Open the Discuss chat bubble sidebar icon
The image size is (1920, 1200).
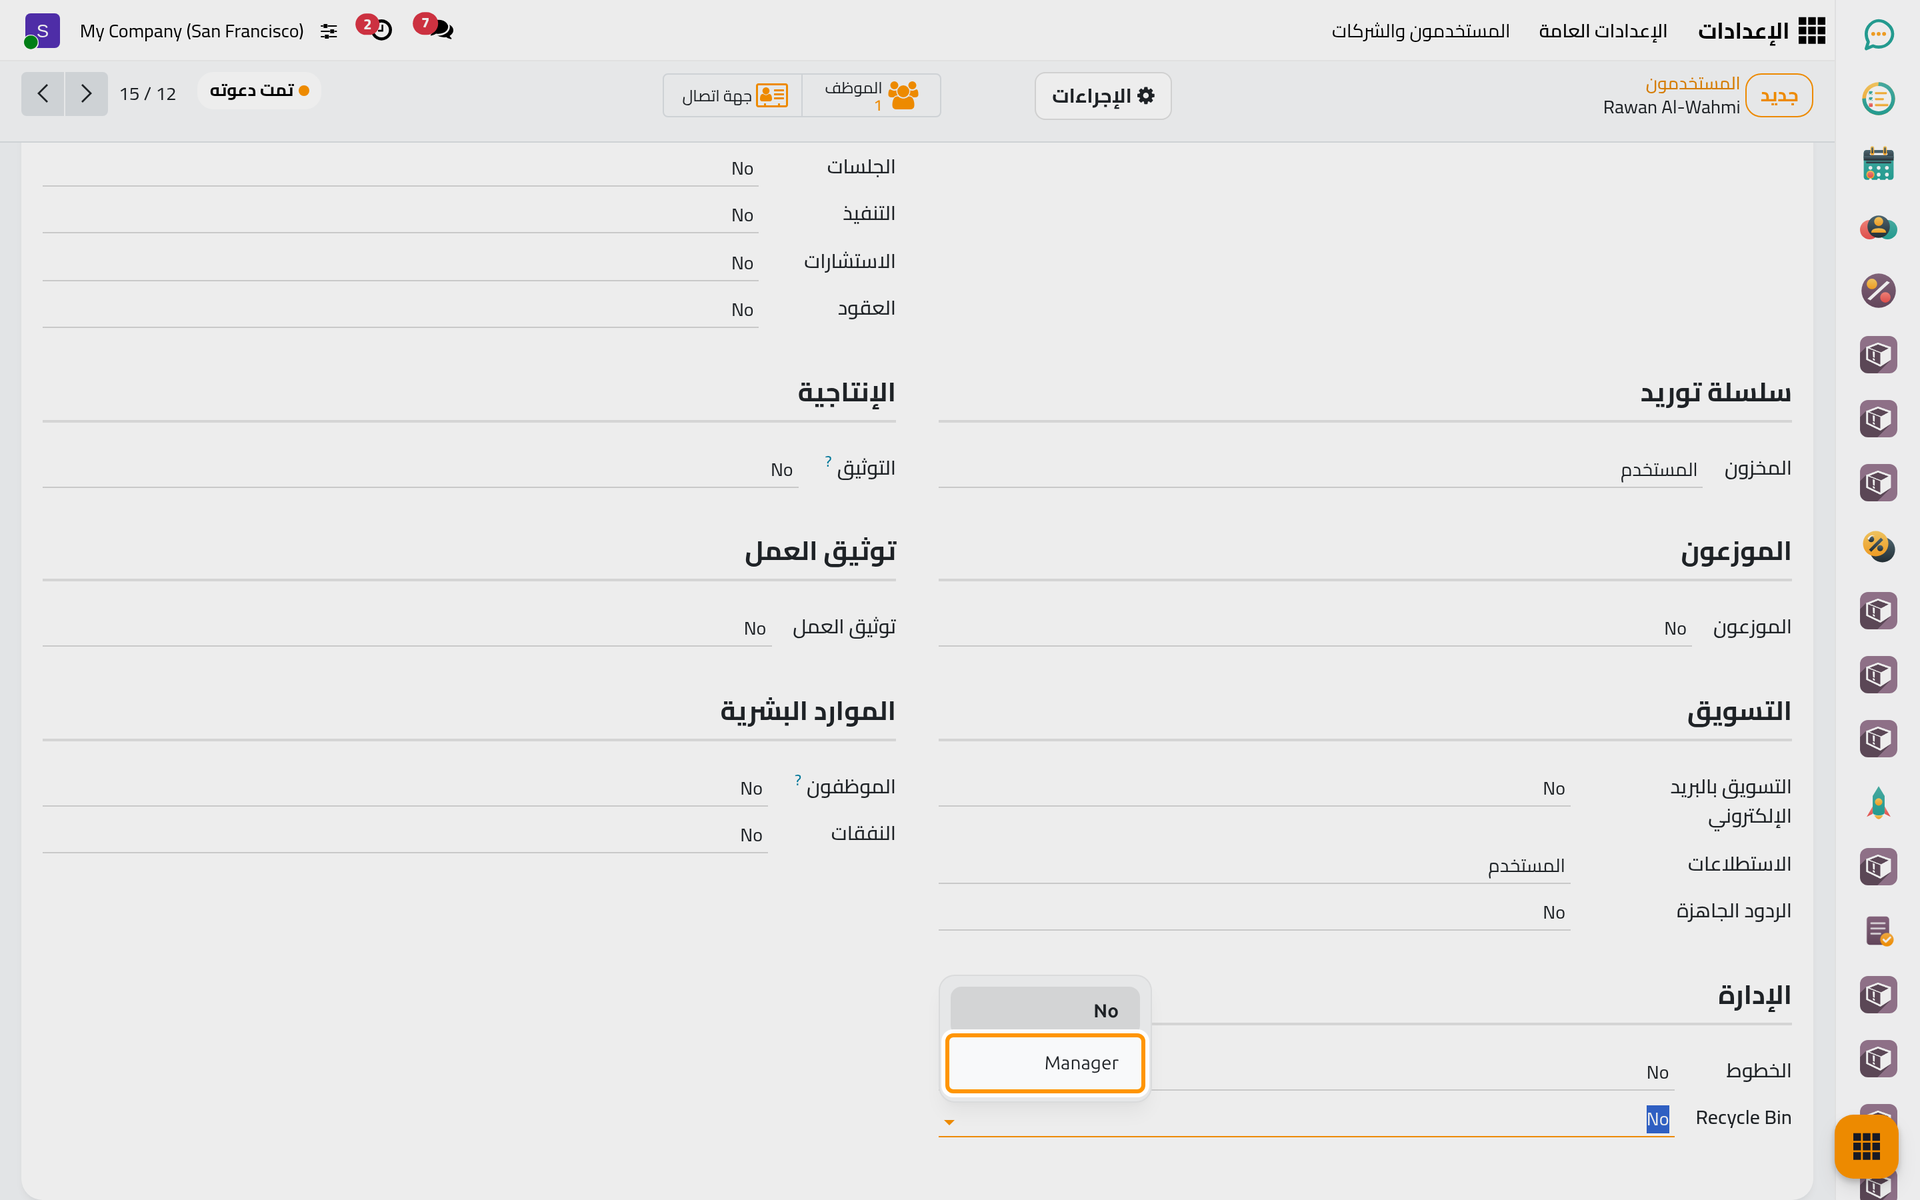point(1878,34)
